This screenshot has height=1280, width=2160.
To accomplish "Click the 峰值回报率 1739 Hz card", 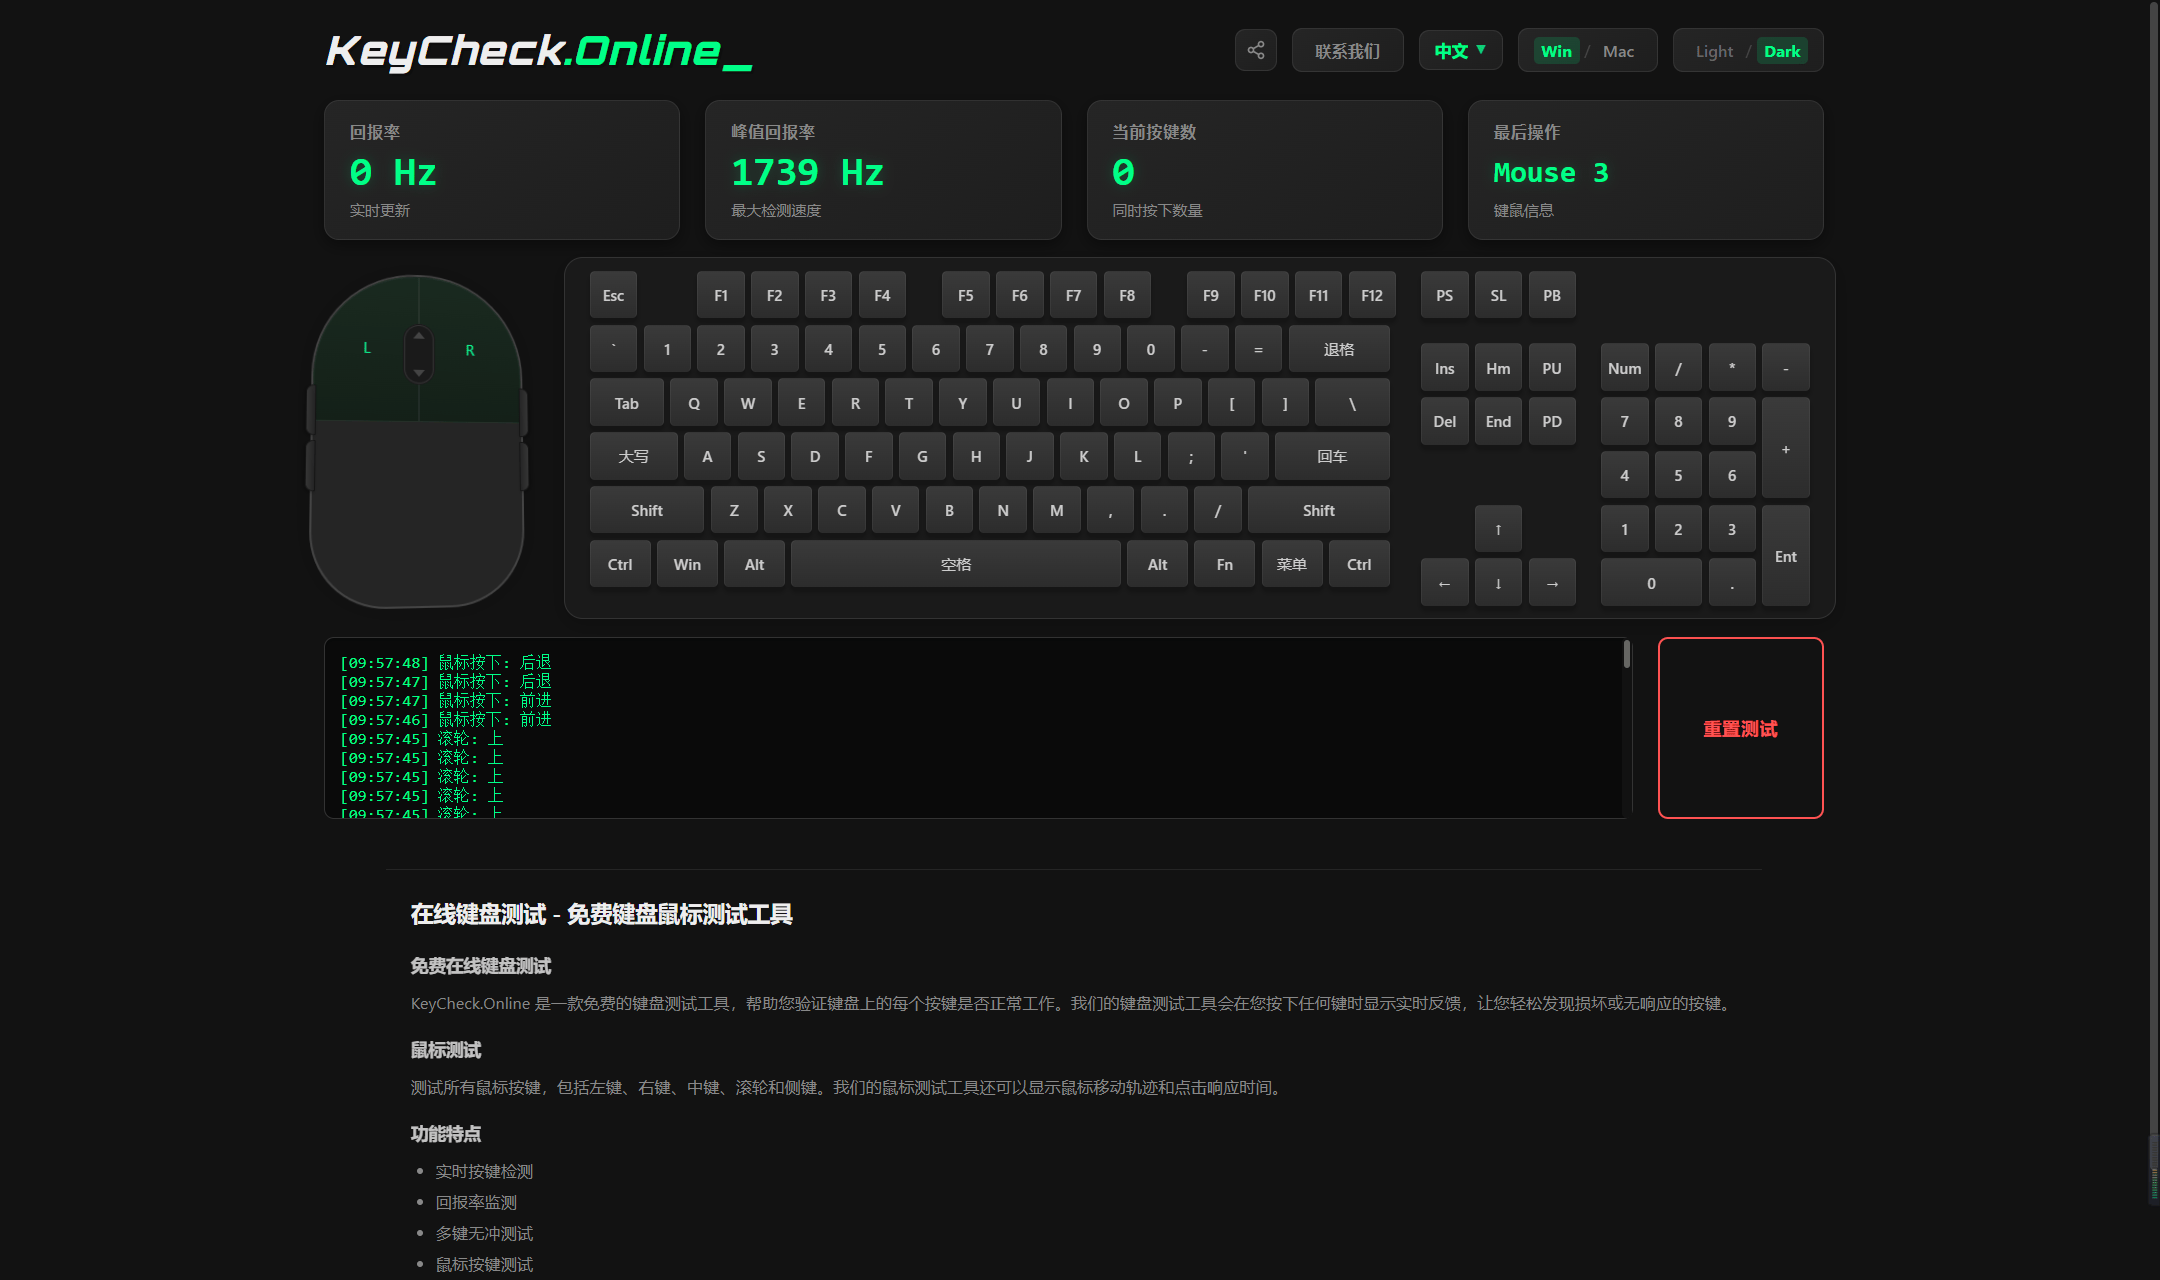I will click(x=883, y=170).
